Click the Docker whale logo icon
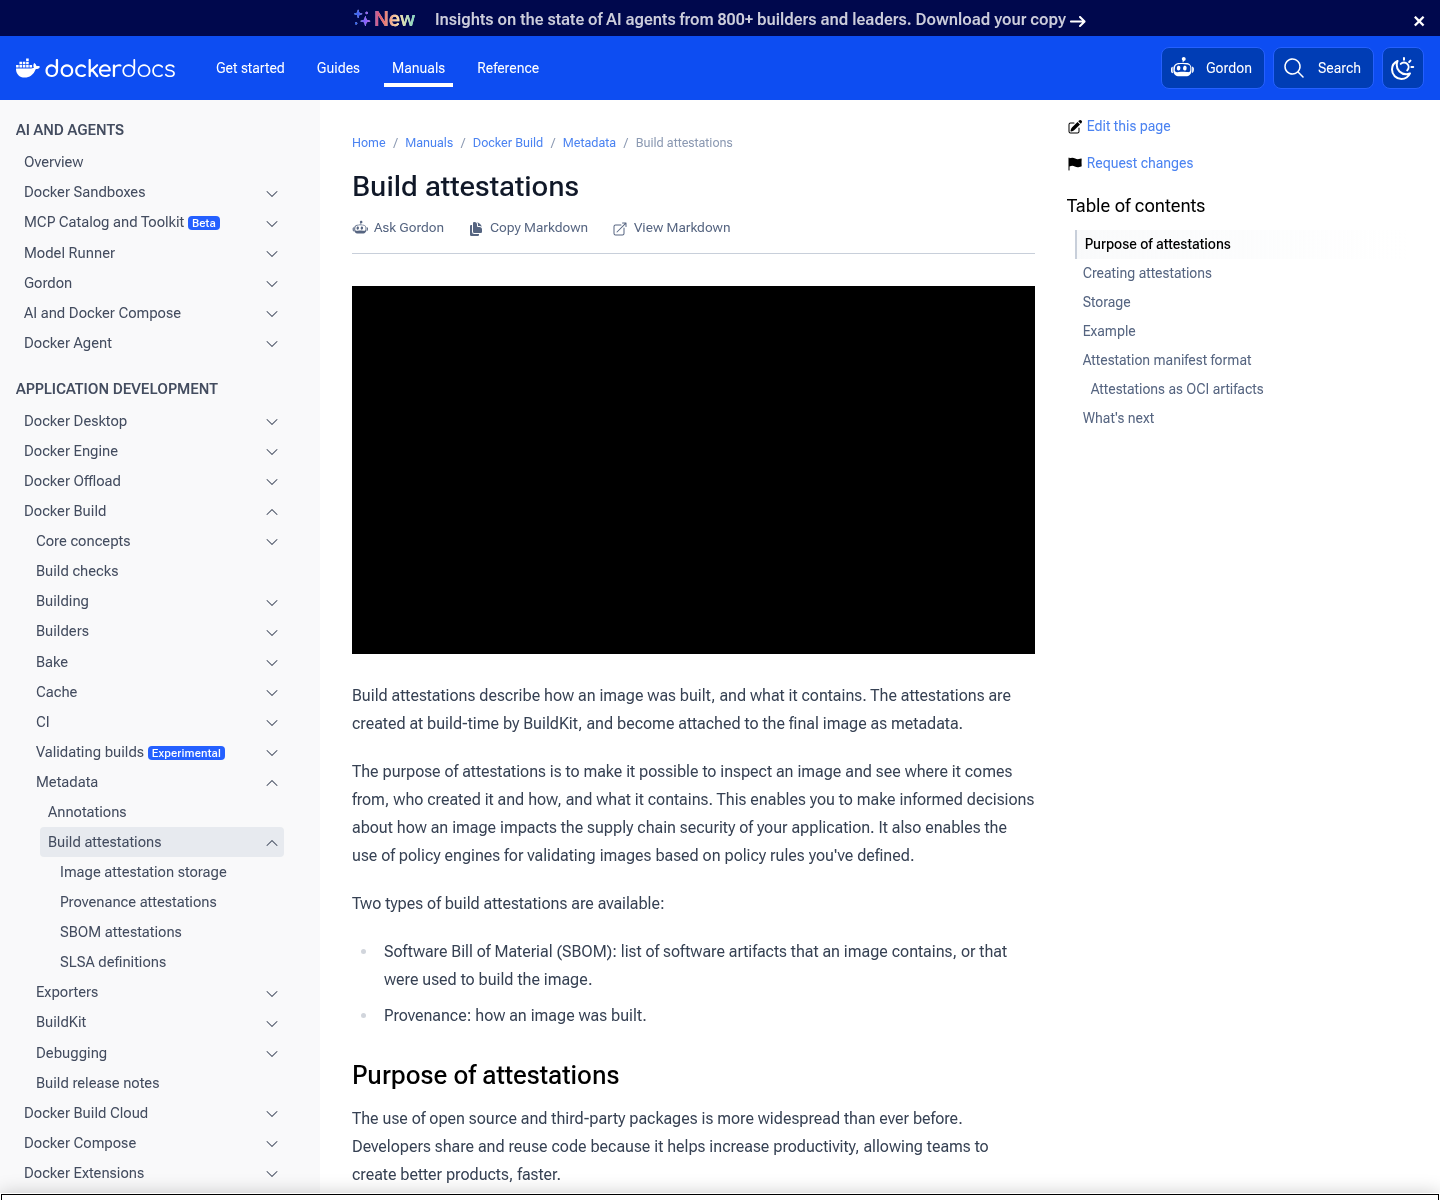This screenshot has width=1440, height=1200. tap(27, 68)
